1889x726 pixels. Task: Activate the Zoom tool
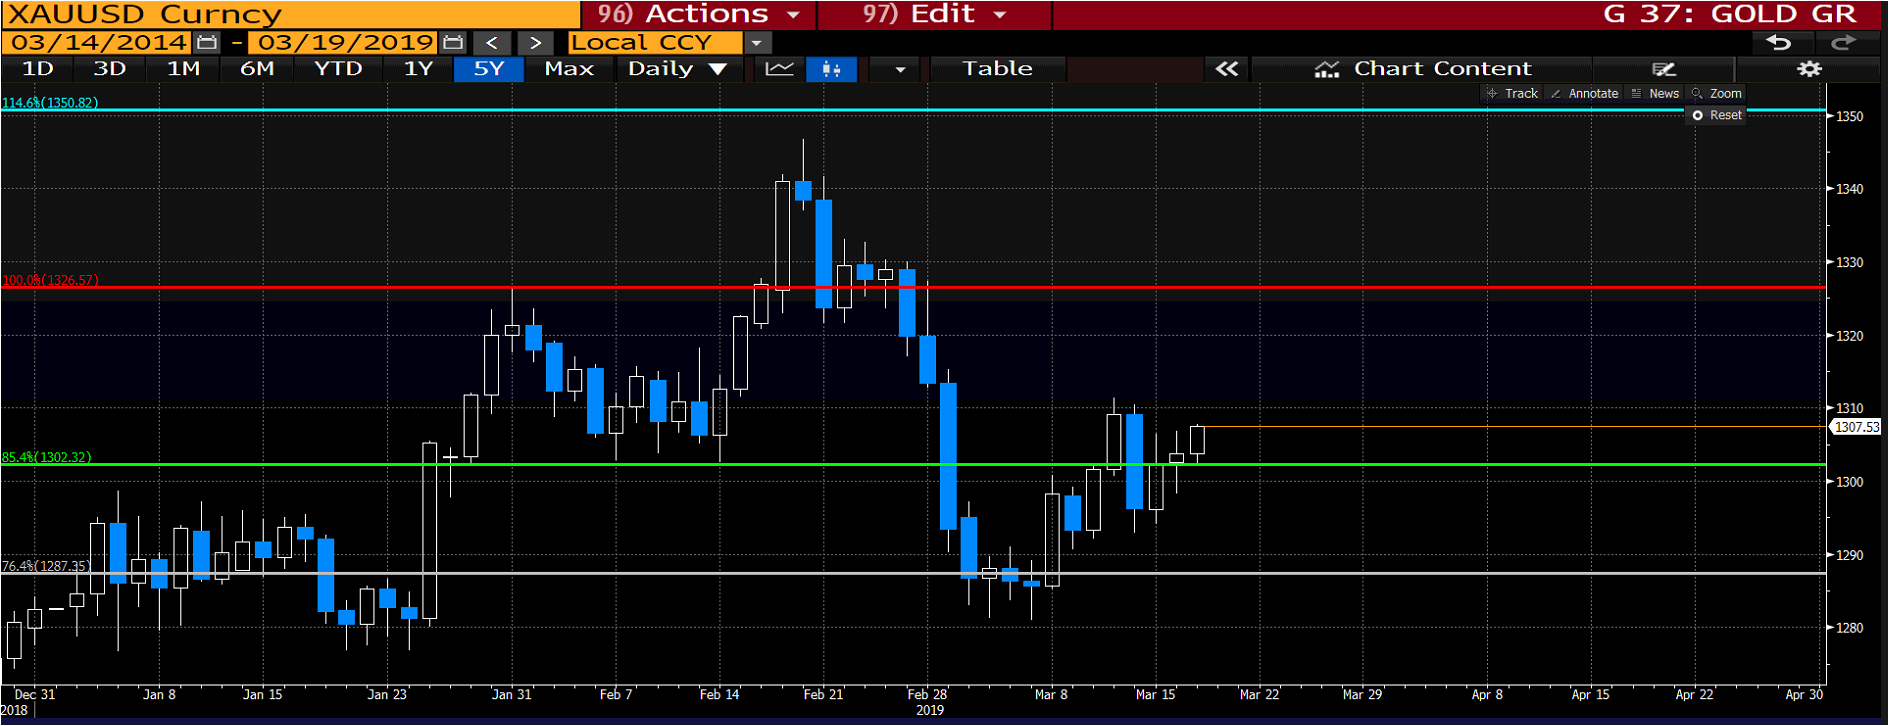1716,93
